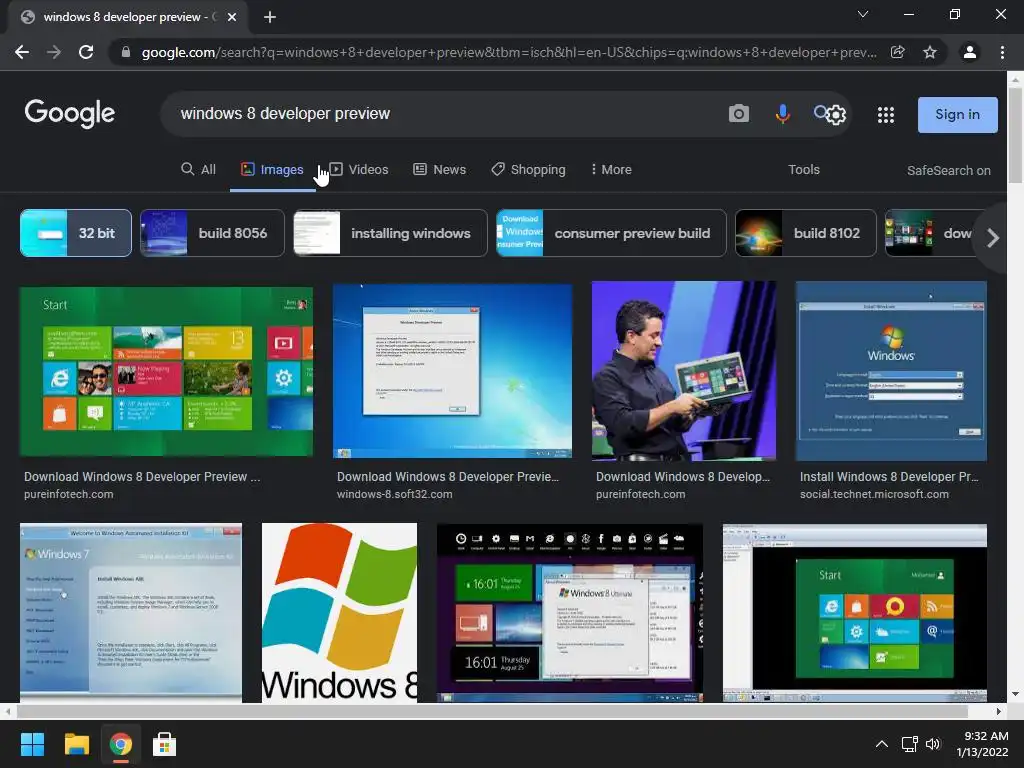1024x768 pixels.
Task: Open the green Start screen thumbnail from pureinfotech
Action: pyautogui.click(x=166, y=371)
